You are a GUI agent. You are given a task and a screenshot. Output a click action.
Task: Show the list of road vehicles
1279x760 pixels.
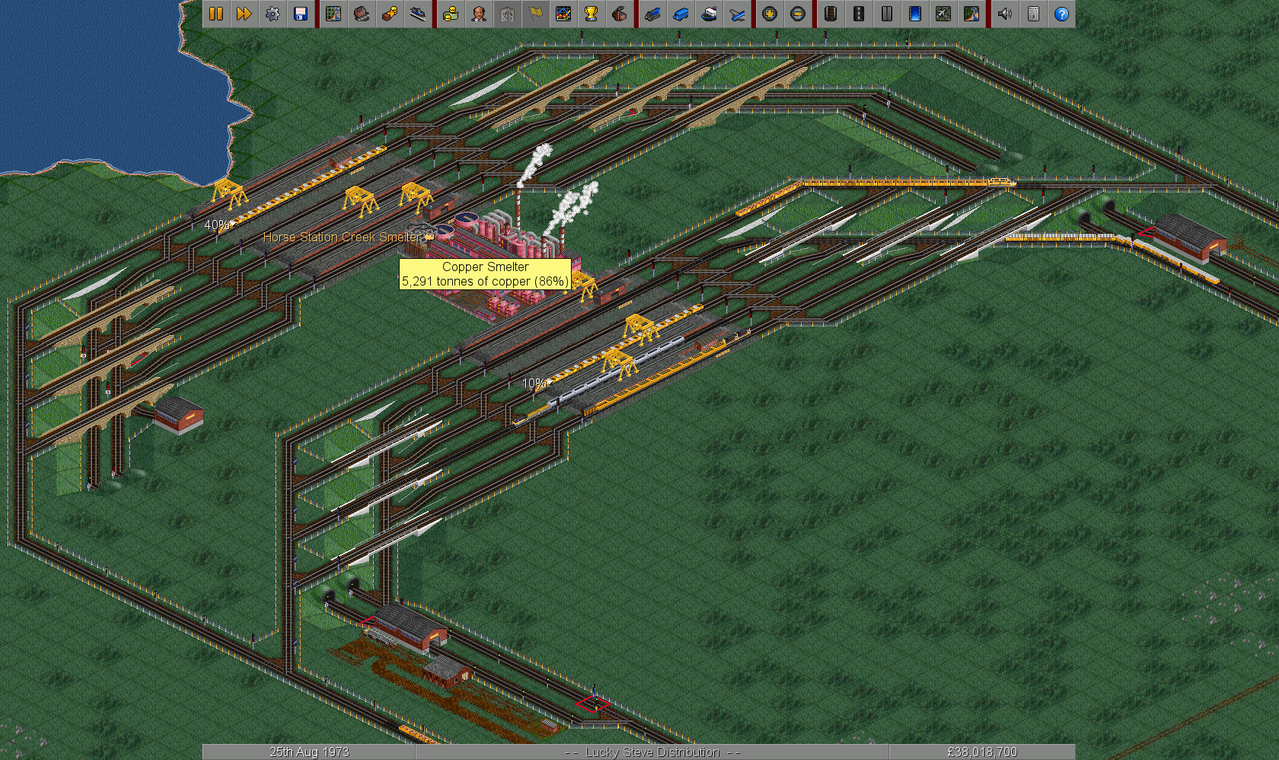click(681, 14)
